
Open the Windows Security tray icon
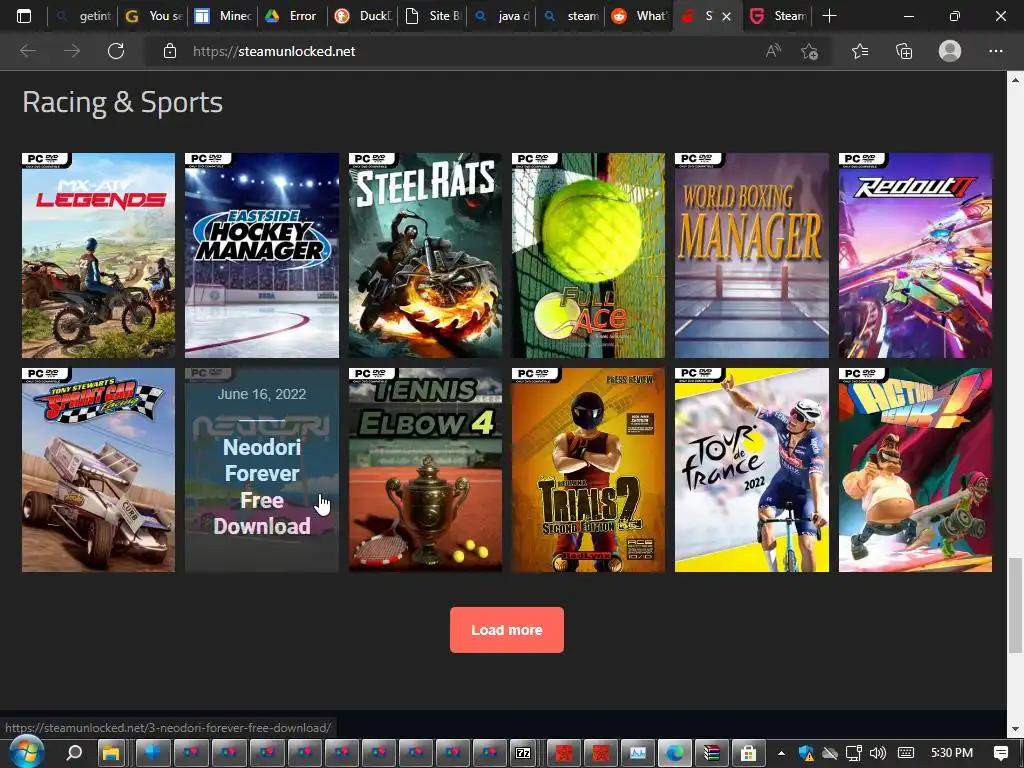coord(806,753)
